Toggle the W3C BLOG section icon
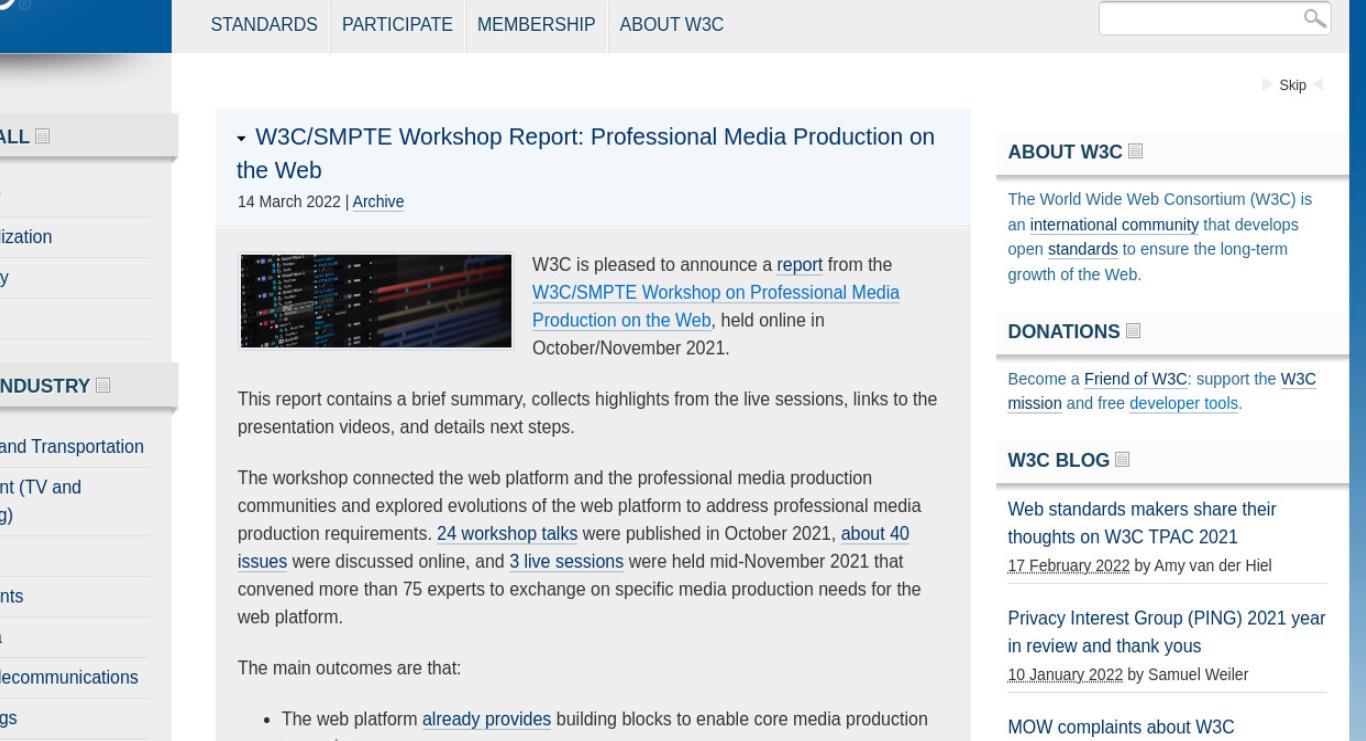This screenshot has width=1366, height=741. pyautogui.click(x=1122, y=460)
